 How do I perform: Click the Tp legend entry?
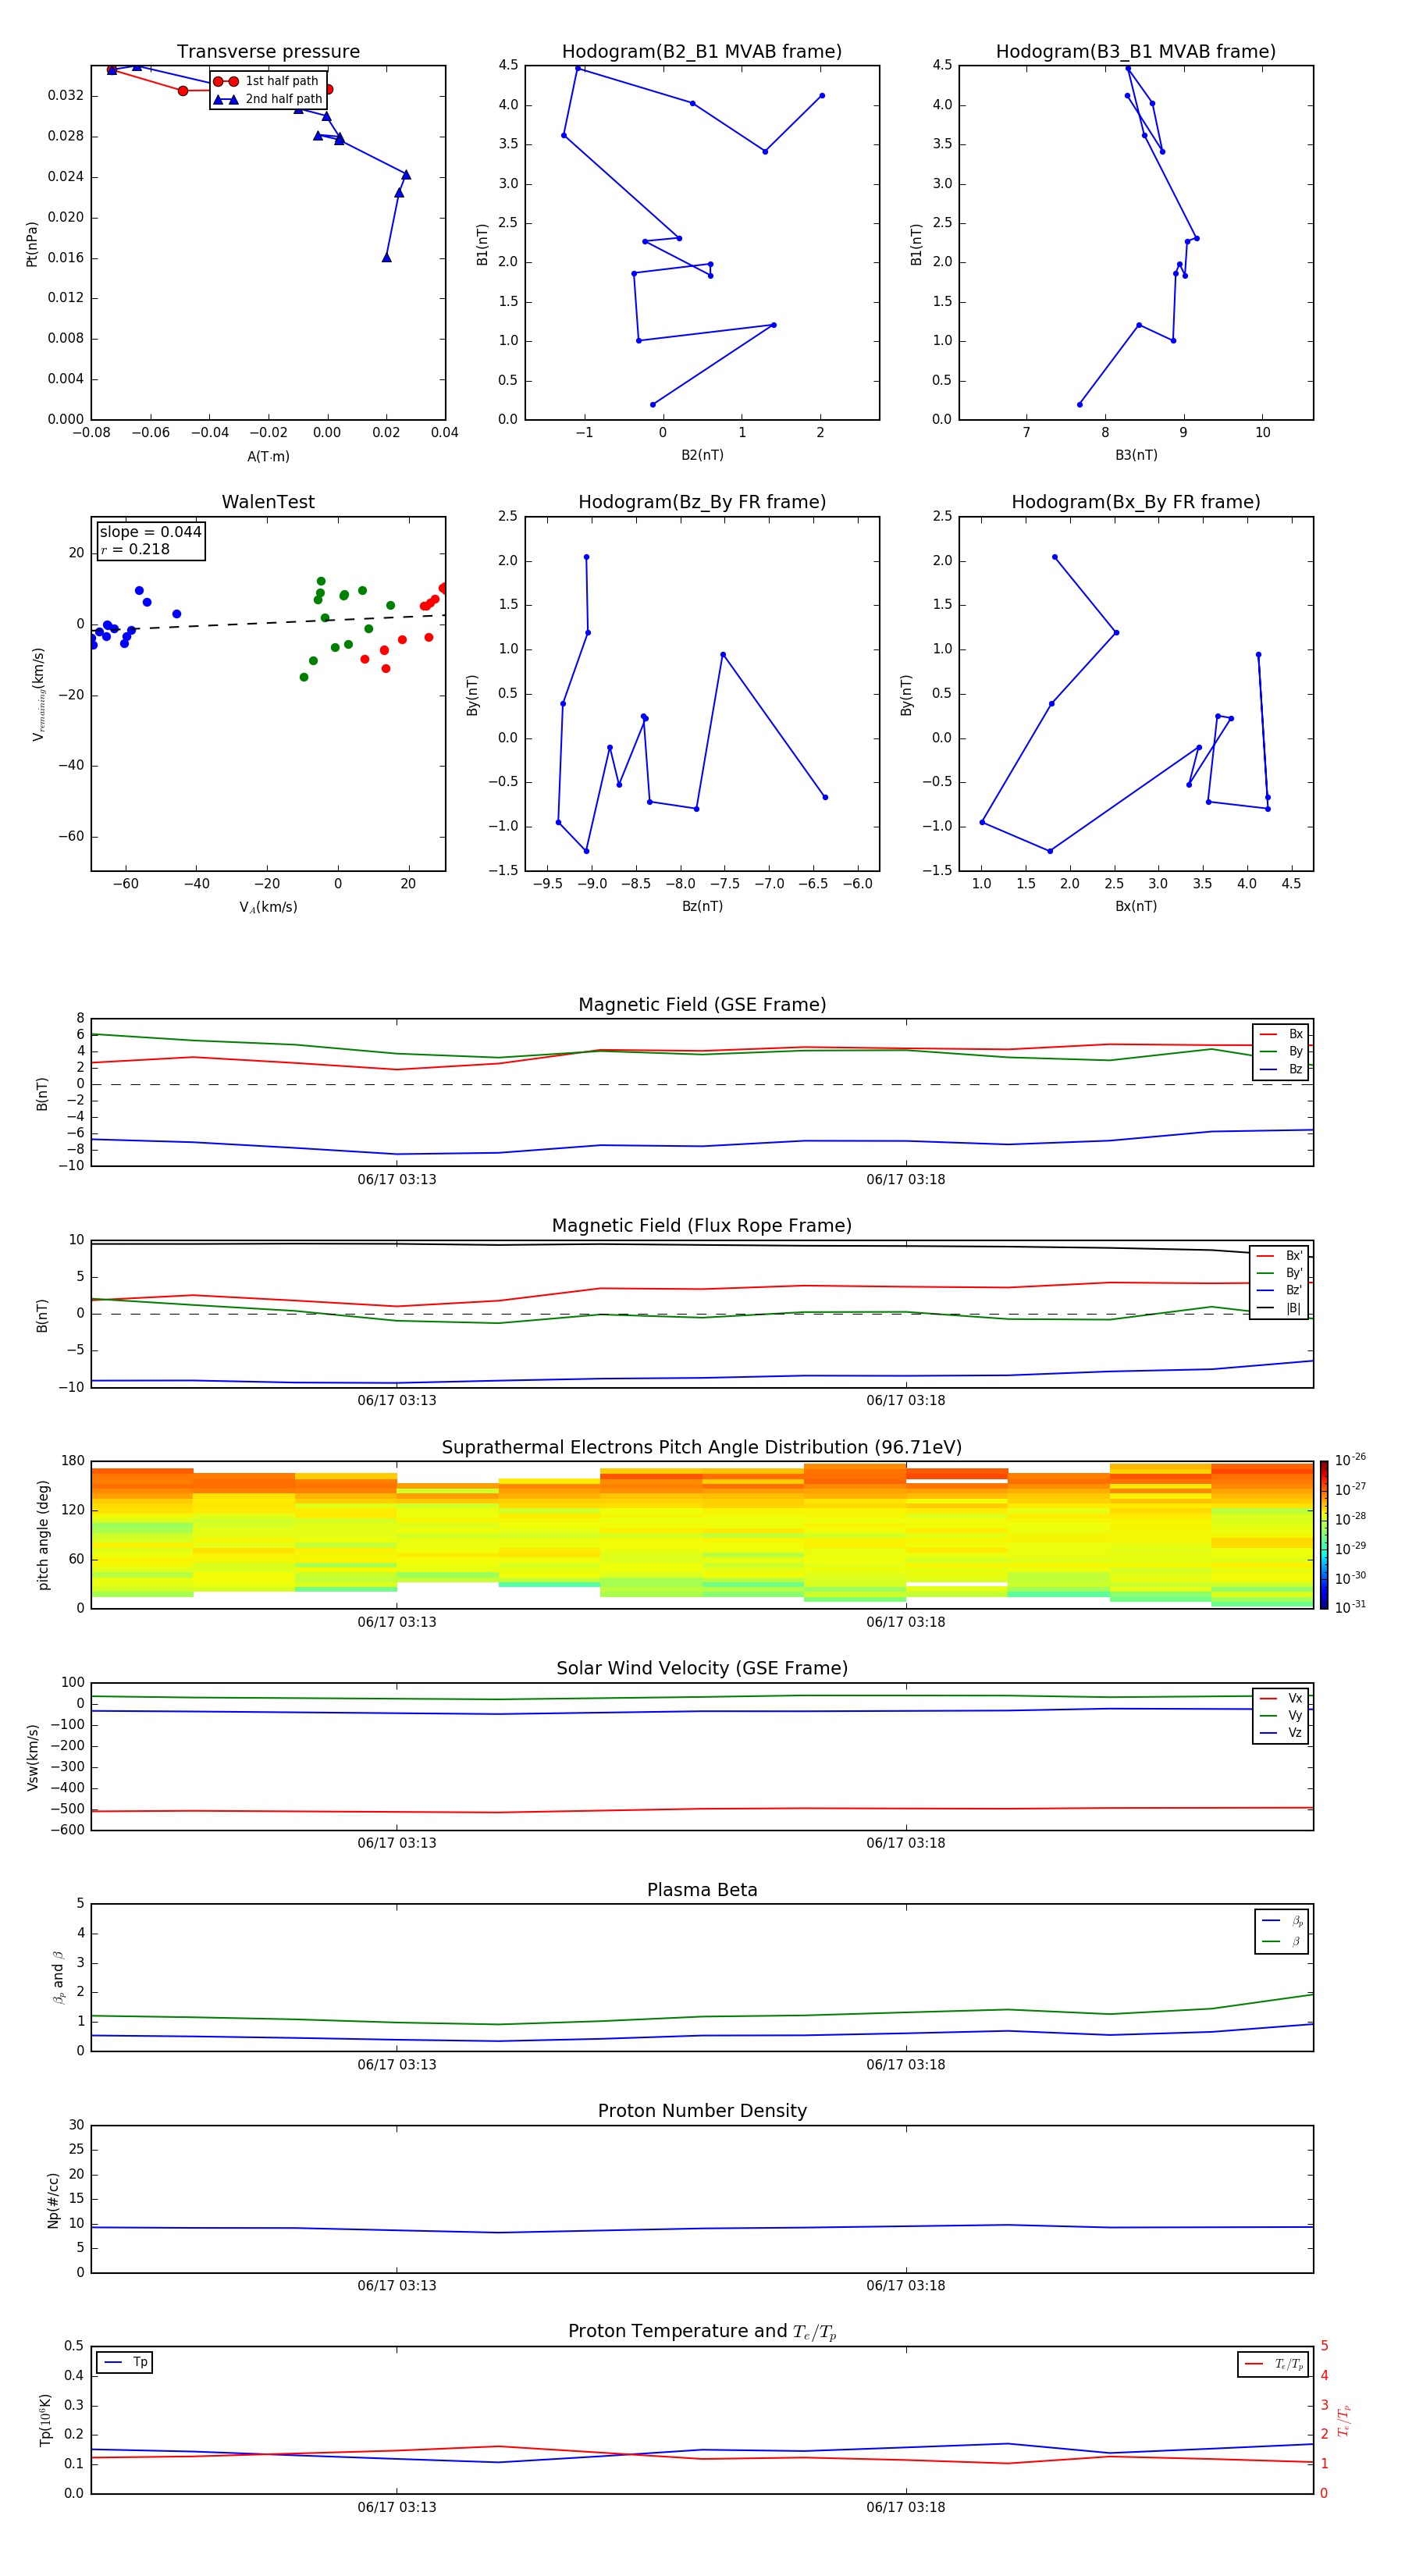click(x=125, y=2362)
